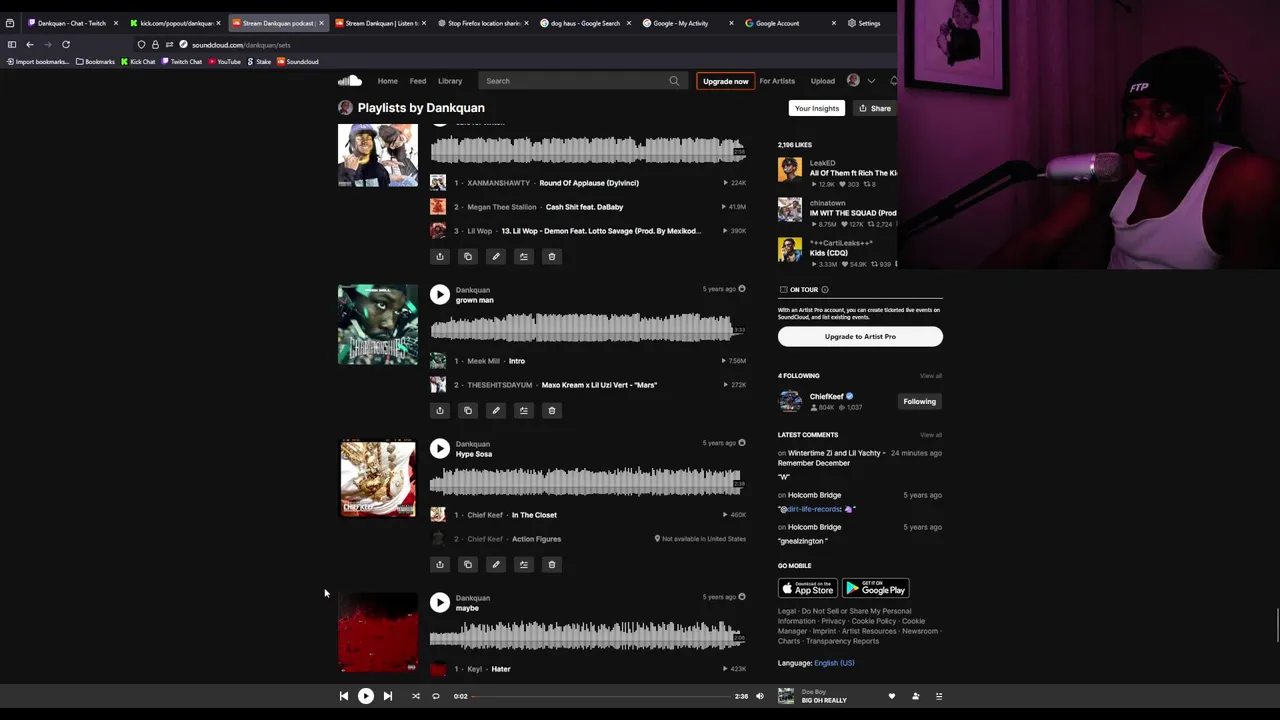Open notifications bell in SoundCloud header
Screen dimensions: 1280x720
pyautogui.click(x=893, y=81)
